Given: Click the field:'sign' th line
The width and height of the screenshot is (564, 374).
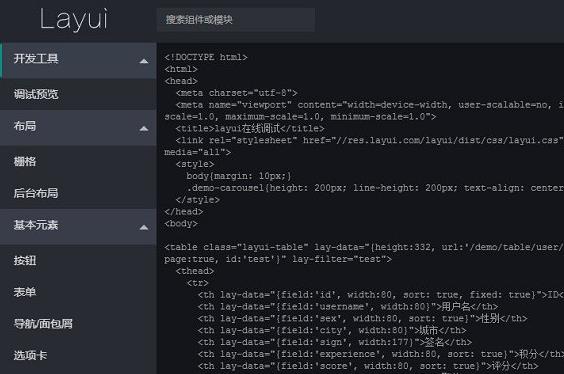Looking at the screenshot, I should [x=335, y=342].
